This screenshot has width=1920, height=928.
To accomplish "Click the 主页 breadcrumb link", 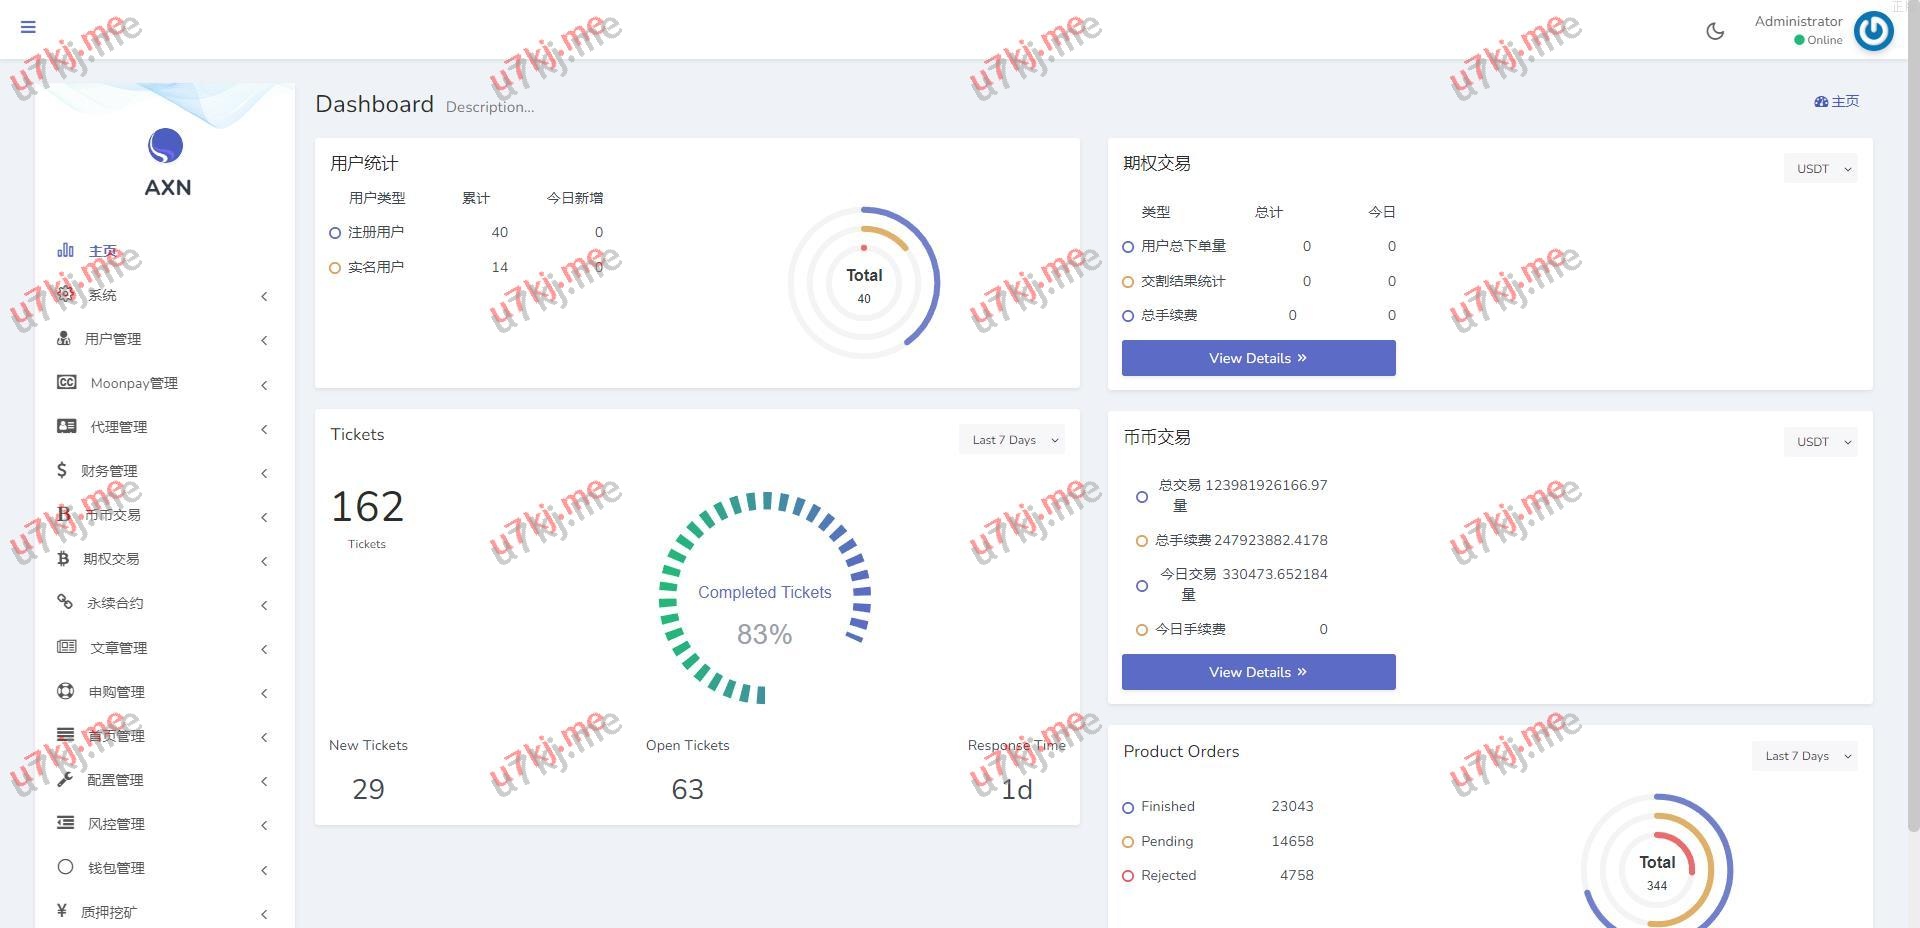I will coord(1837,101).
